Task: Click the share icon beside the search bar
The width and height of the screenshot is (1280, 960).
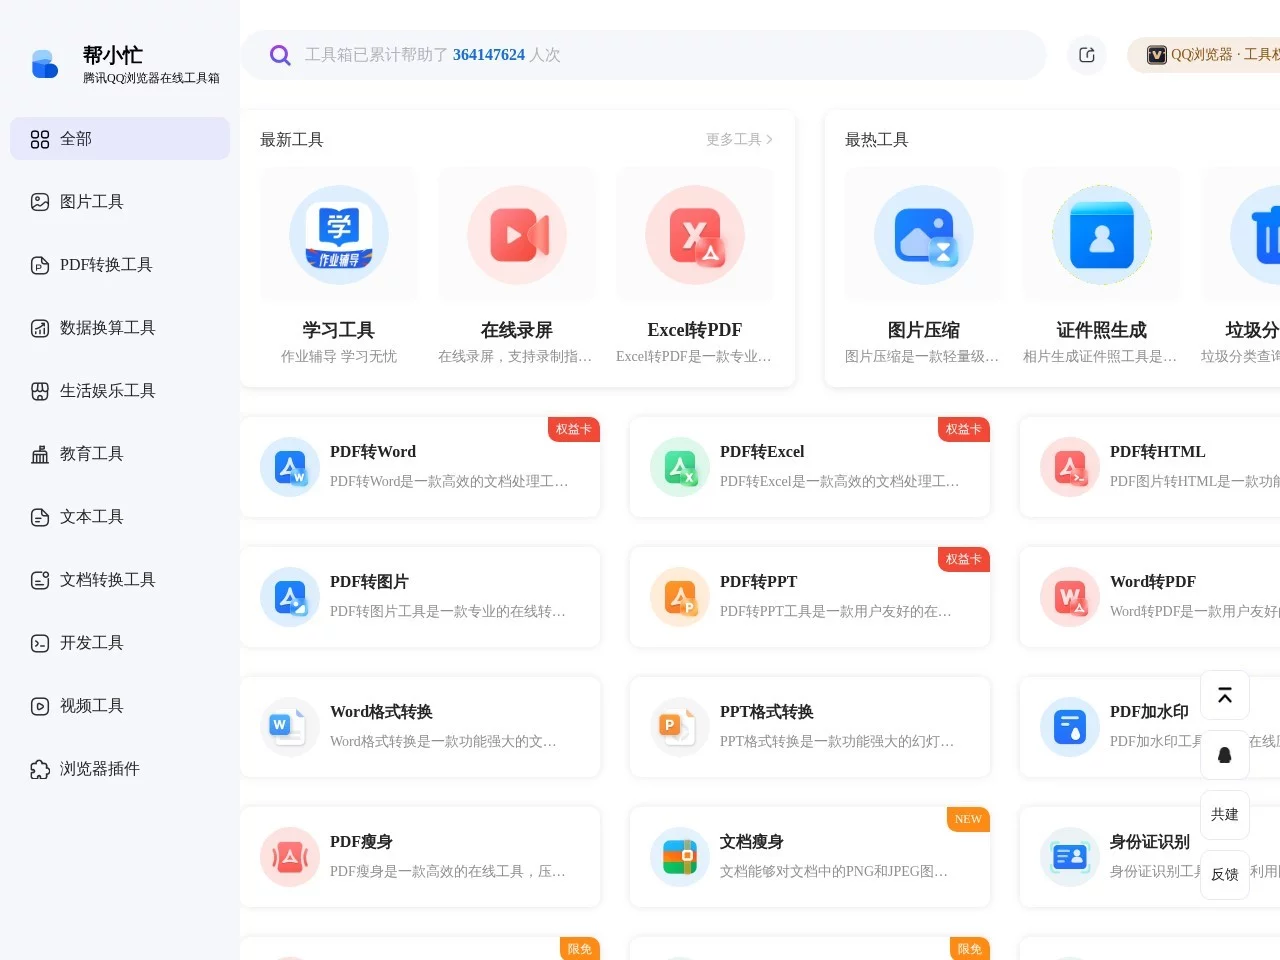Action: click(x=1086, y=55)
